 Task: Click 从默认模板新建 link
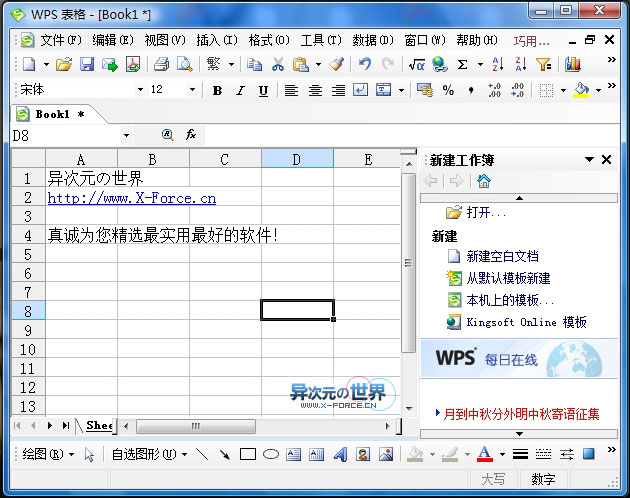click(508, 278)
